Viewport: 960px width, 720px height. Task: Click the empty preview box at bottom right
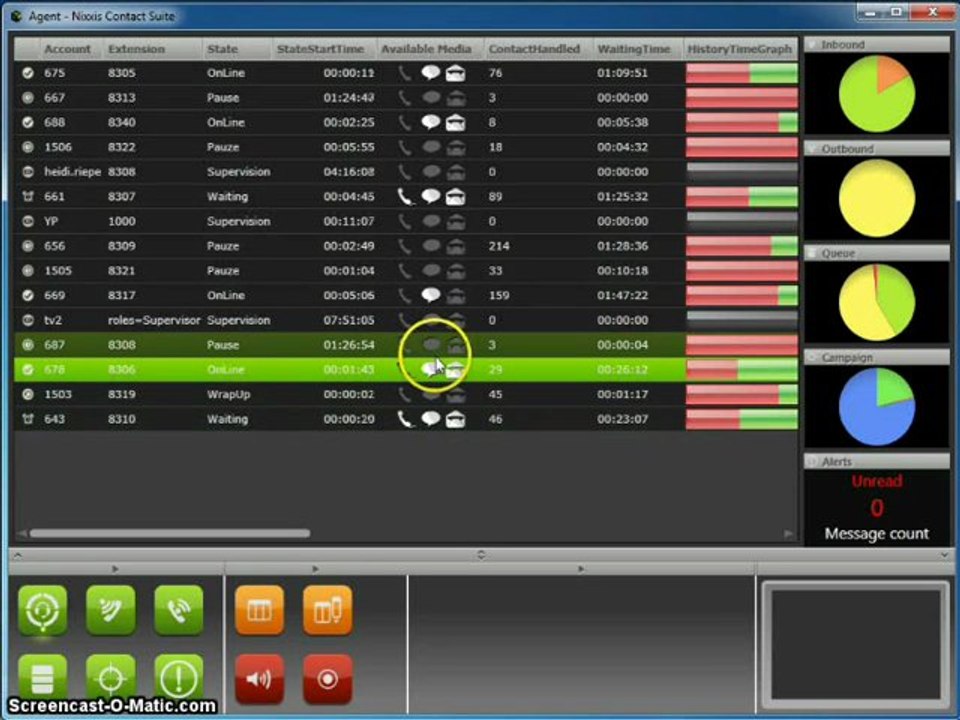(855, 643)
